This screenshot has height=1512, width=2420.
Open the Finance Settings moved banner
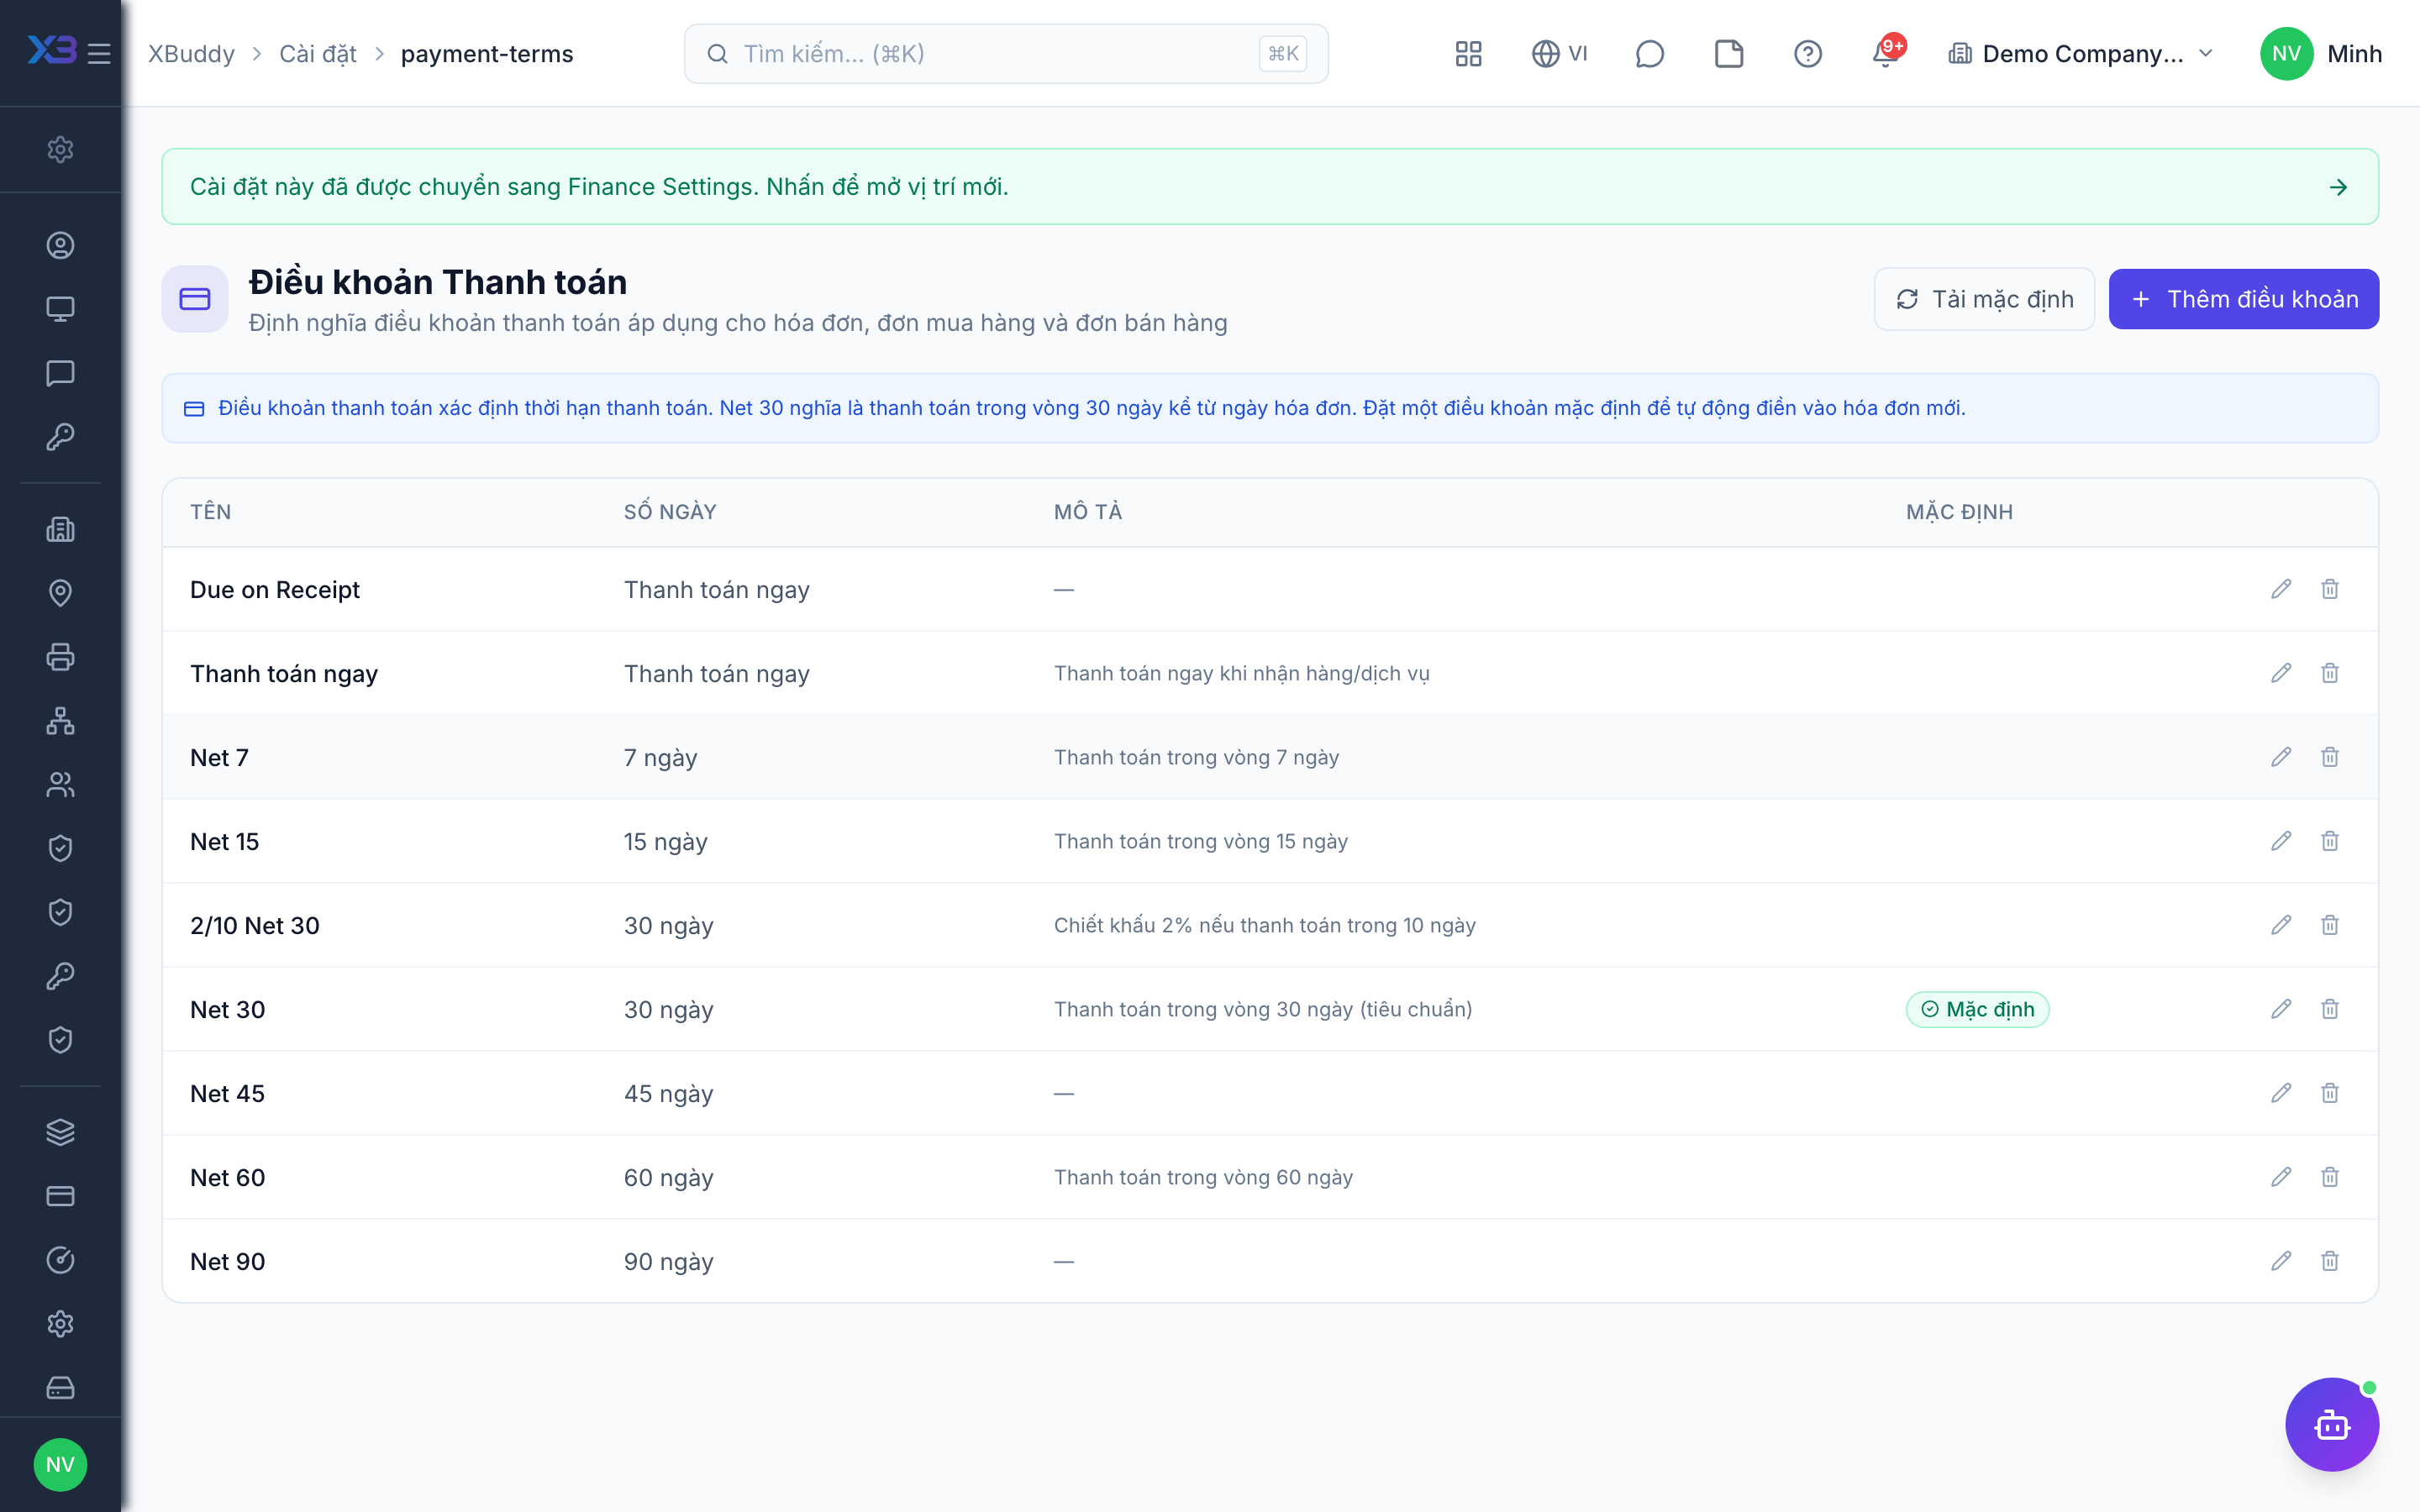click(x=1270, y=186)
